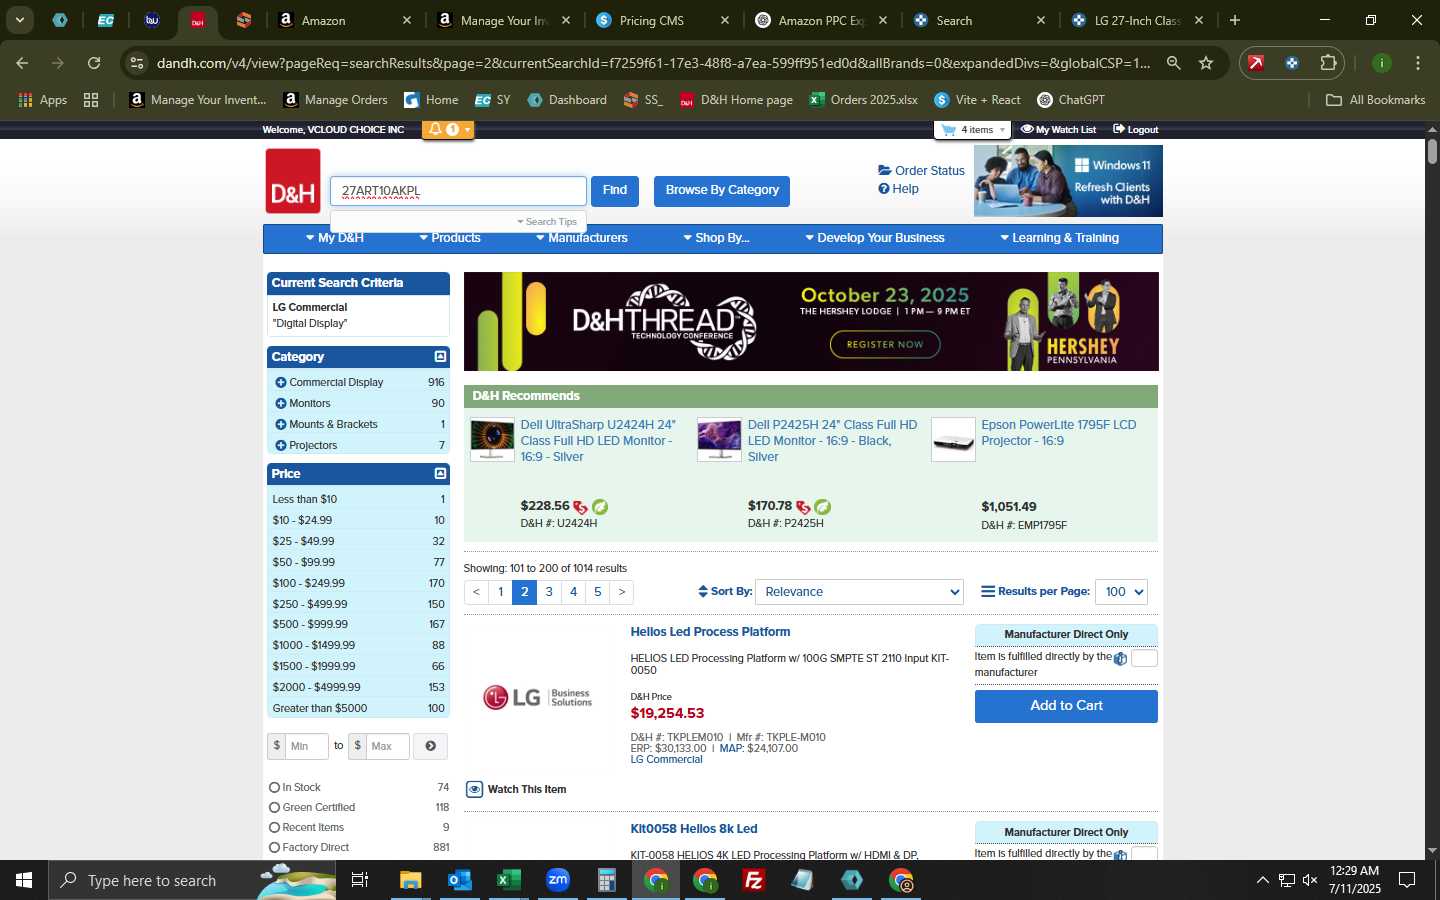1440x900 pixels.
Task: Click the Logout link
Action: (x=1135, y=130)
